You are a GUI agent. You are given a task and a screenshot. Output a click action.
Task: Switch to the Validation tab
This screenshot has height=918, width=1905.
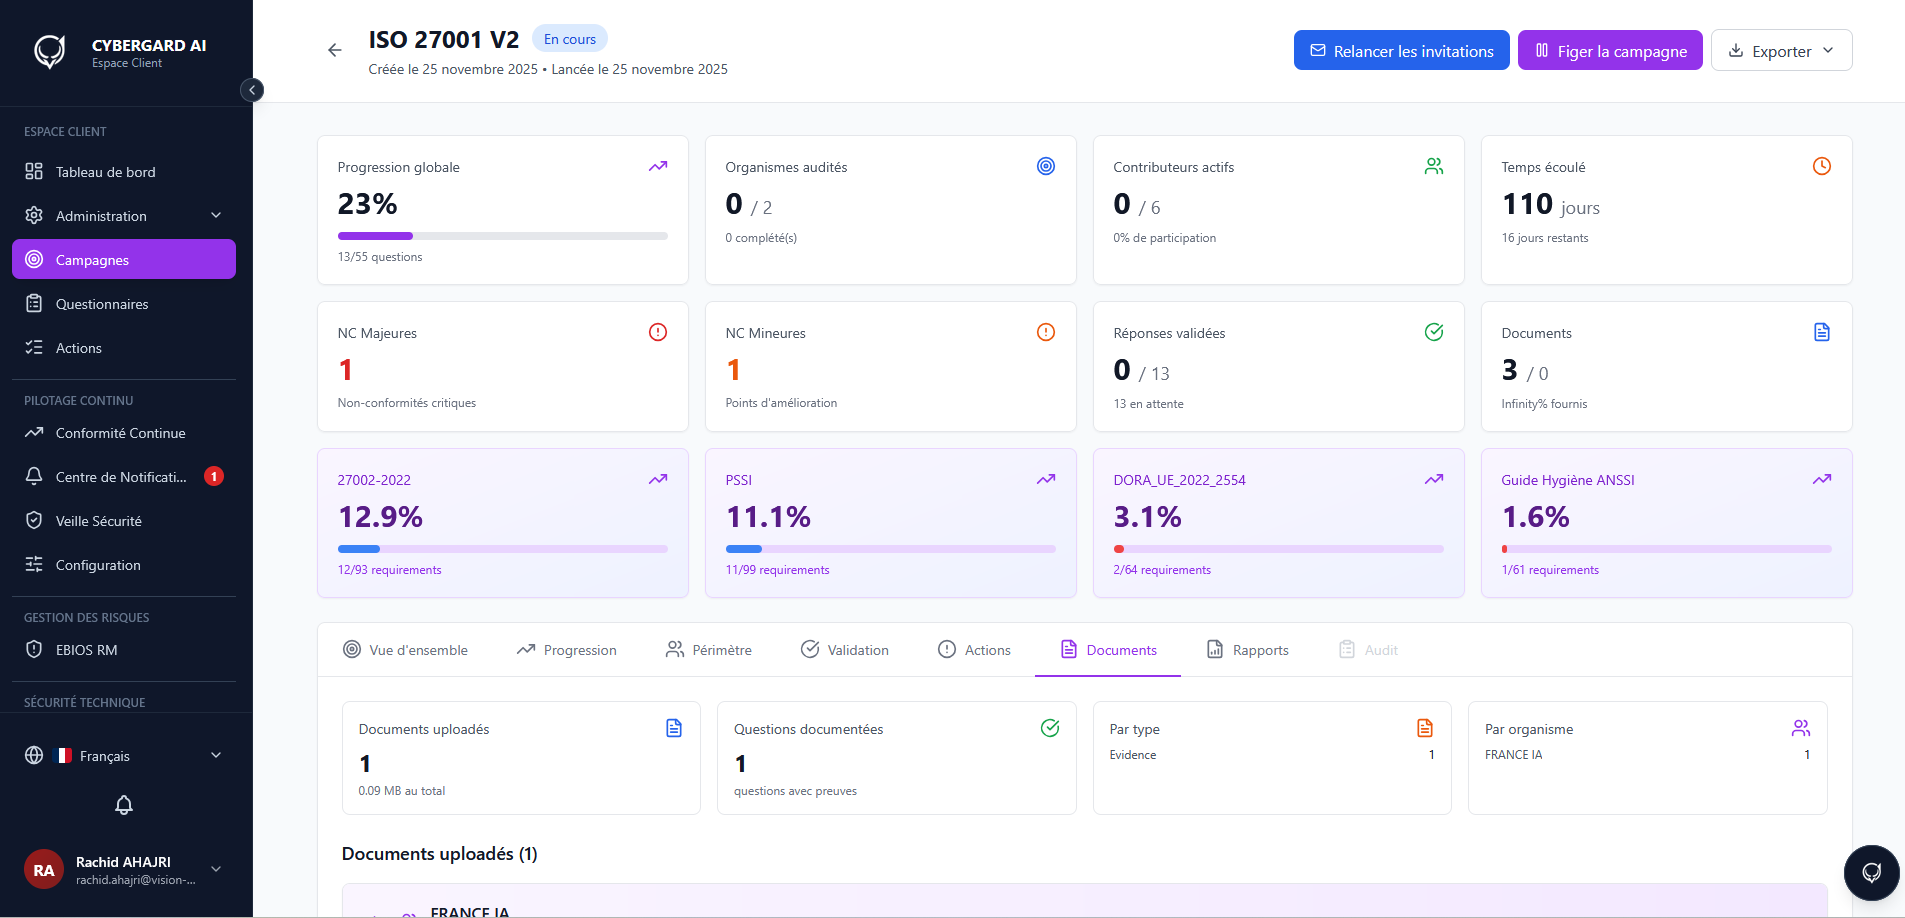pyautogui.click(x=845, y=650)
